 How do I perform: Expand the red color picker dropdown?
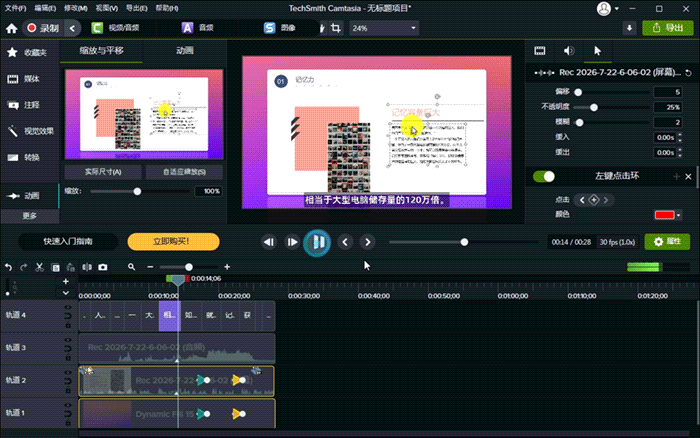(x=679, y=215)
